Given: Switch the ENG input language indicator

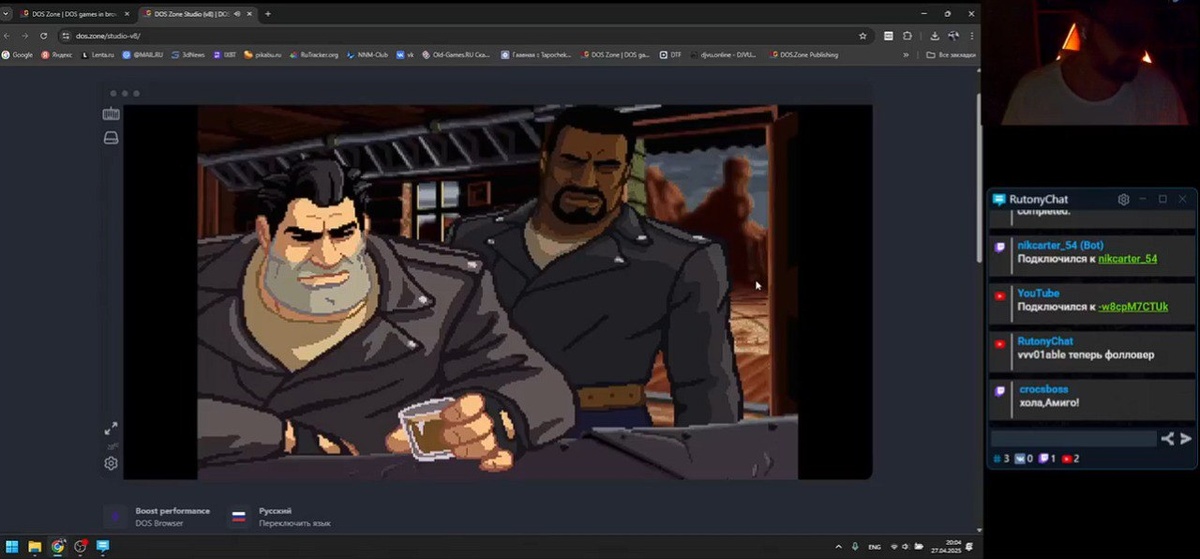Looking at the screenshot, I should tap(874, 547).
